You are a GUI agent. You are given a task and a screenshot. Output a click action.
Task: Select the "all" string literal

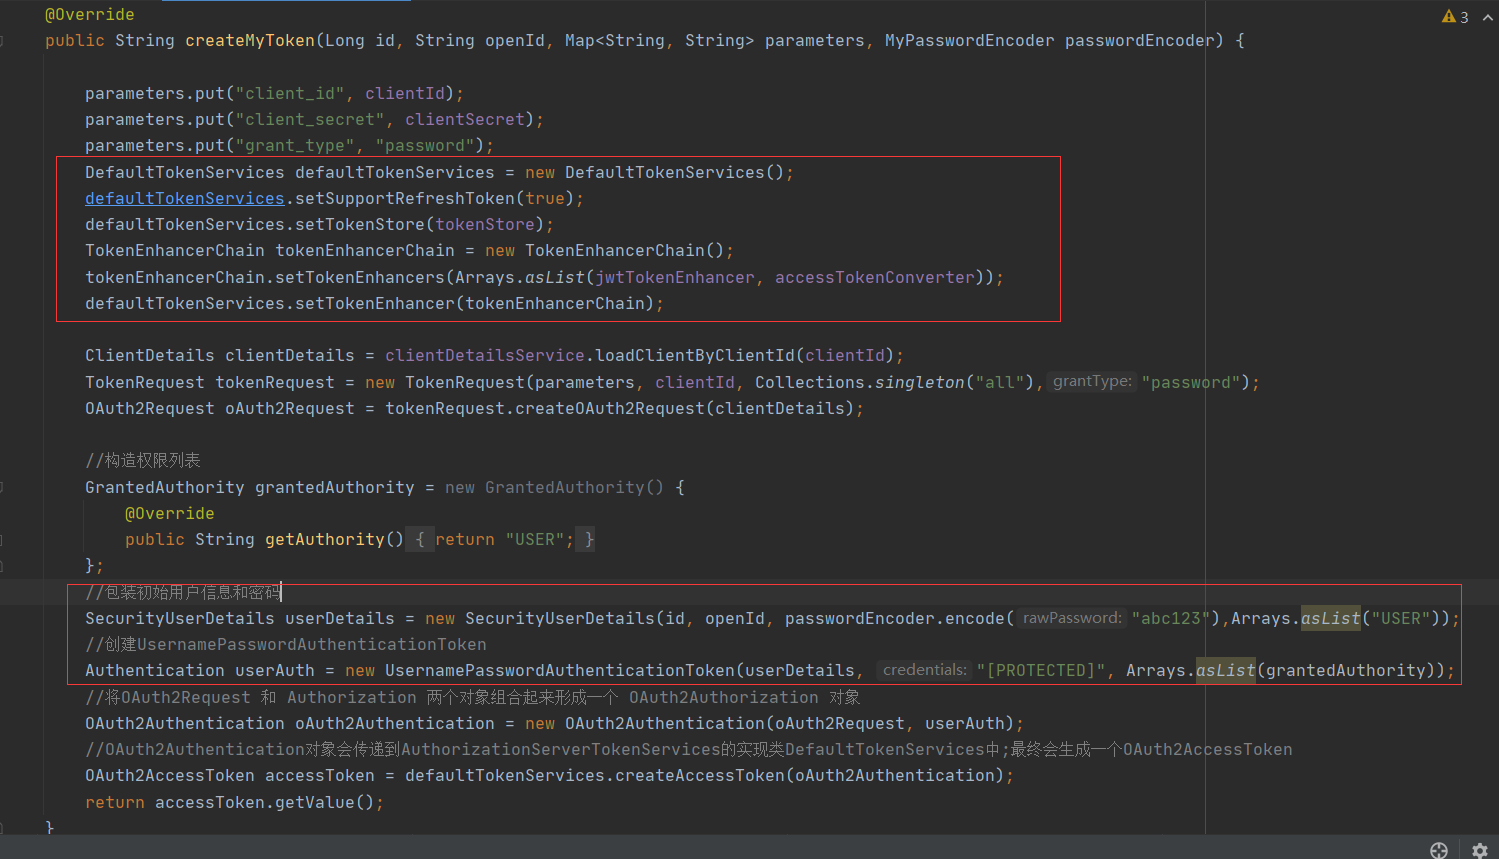1000,382
